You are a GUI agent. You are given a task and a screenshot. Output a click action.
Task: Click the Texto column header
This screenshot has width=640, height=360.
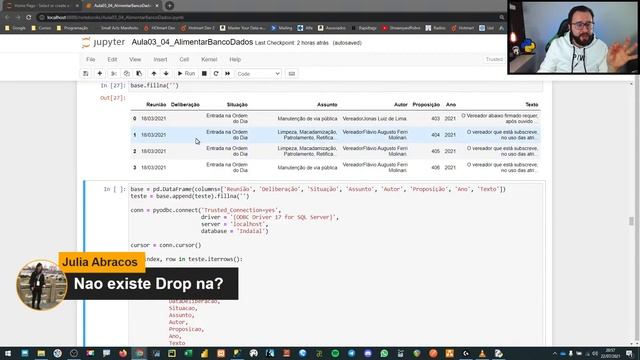coord(531,105)
